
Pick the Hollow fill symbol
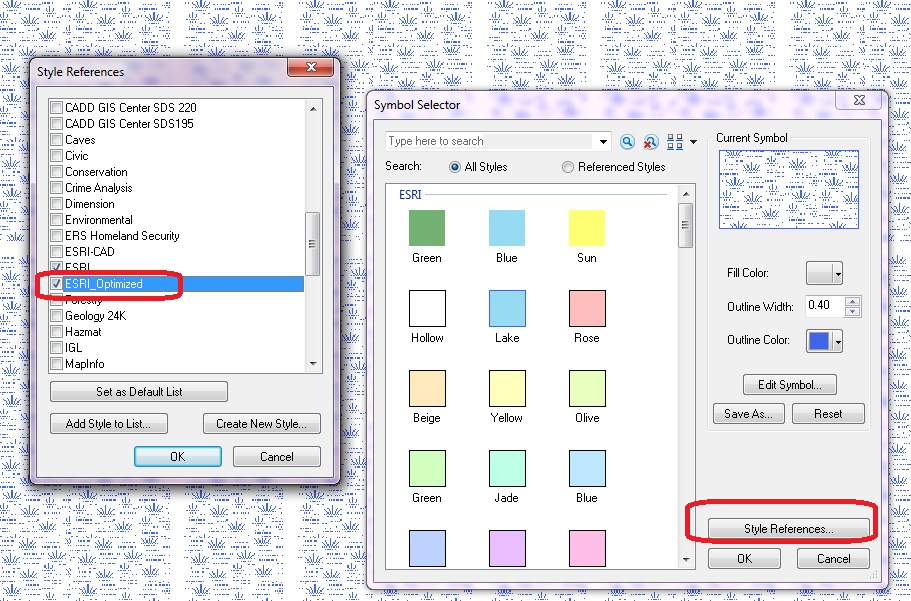[x=427, y=309]
